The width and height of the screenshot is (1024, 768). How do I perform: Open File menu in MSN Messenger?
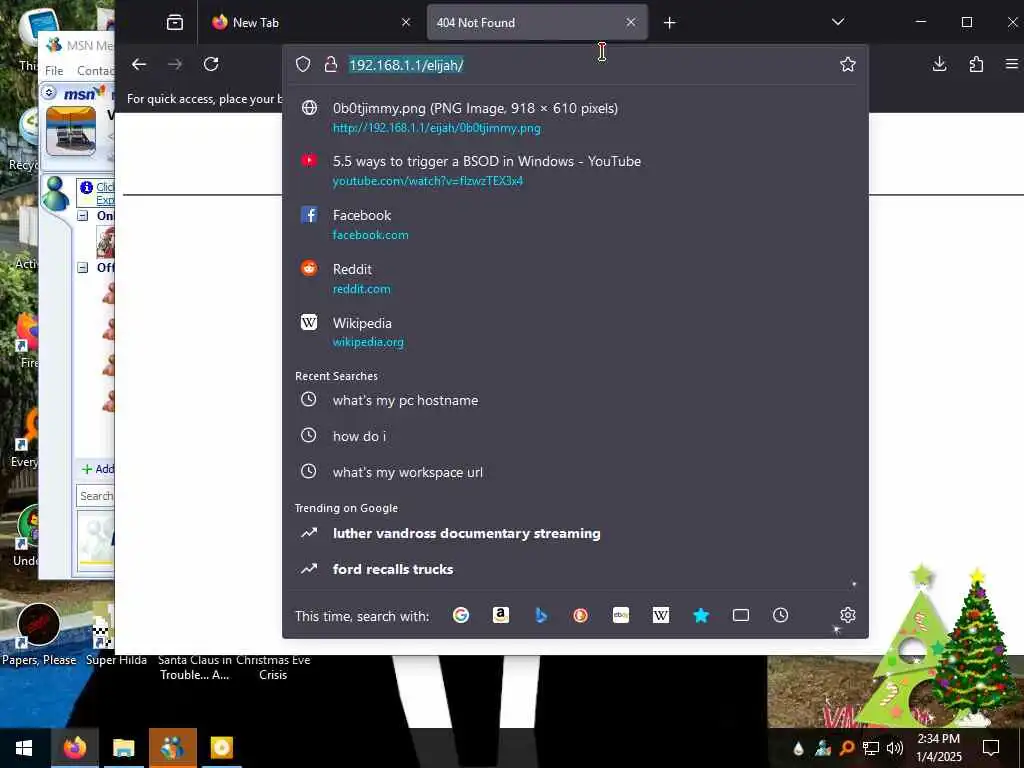pos(54,71)
